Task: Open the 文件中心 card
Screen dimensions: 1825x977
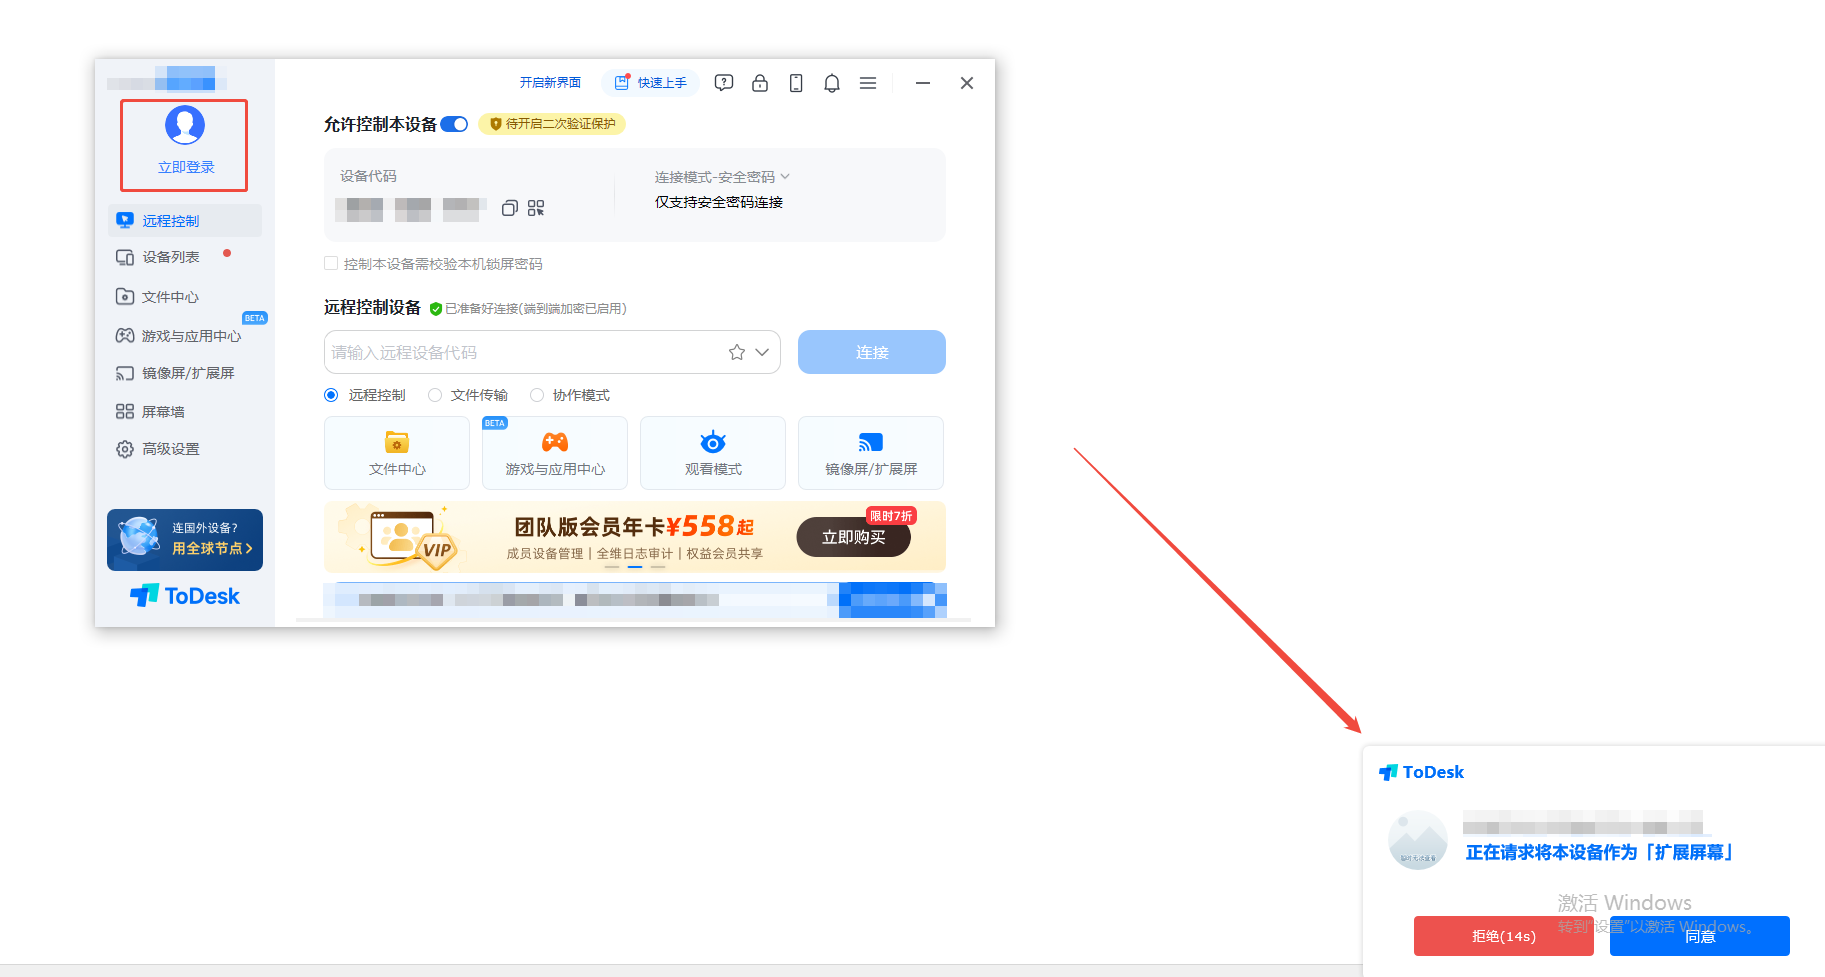Action: coord(397,453)
